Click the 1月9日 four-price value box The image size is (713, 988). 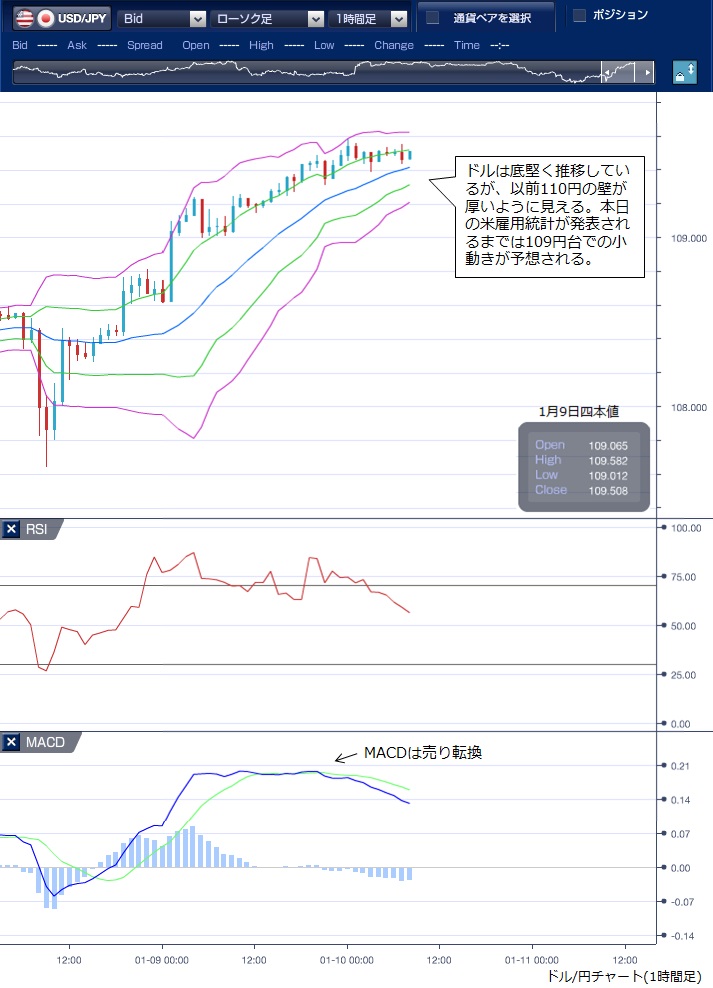(584, 467)
